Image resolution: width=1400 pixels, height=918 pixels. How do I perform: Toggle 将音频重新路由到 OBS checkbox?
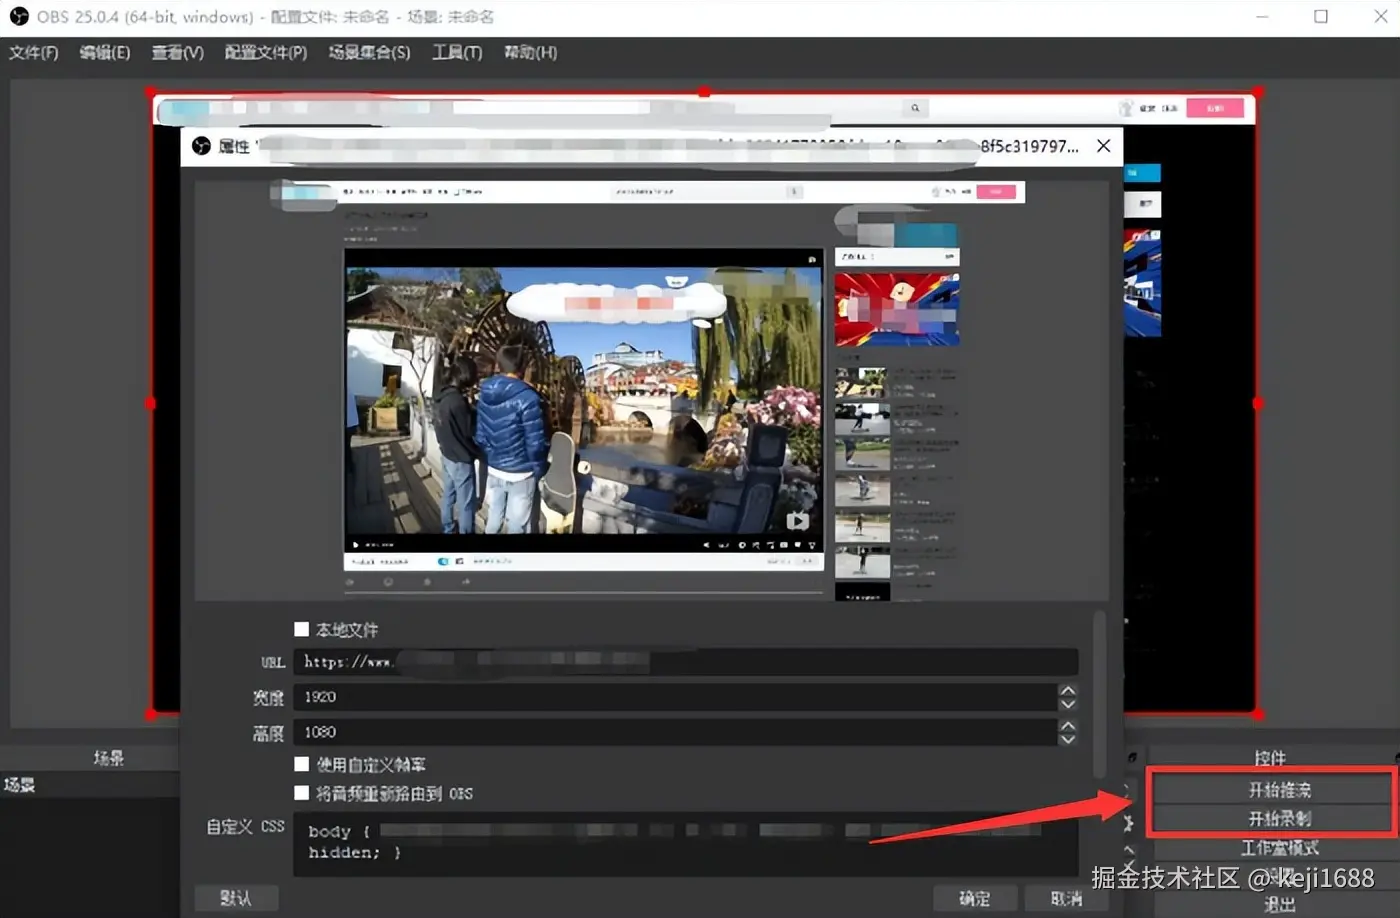pyautogui.click(x=301, y=793)
